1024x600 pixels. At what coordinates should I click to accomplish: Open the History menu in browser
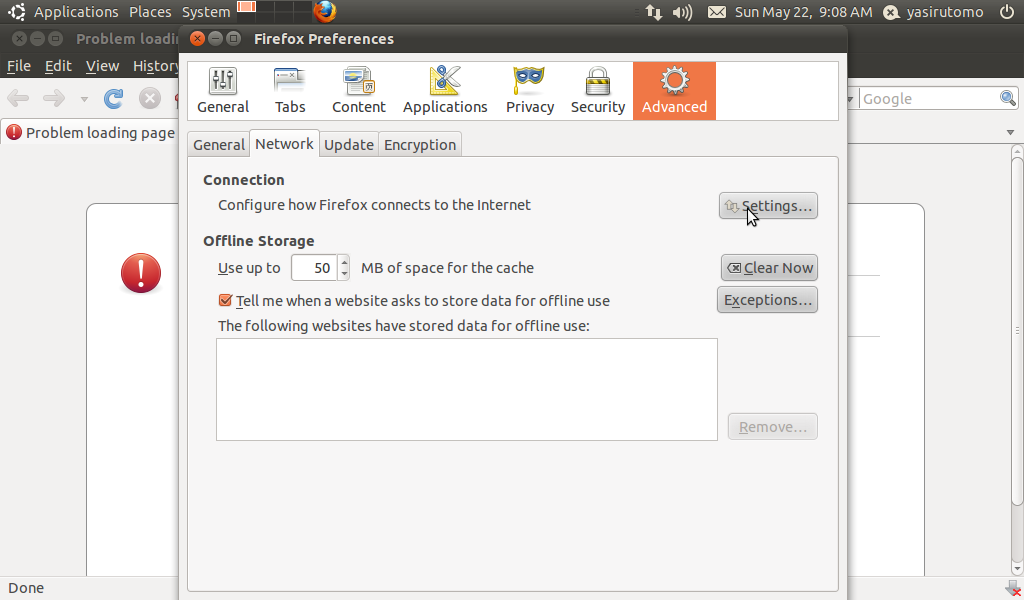click(155, 66)
